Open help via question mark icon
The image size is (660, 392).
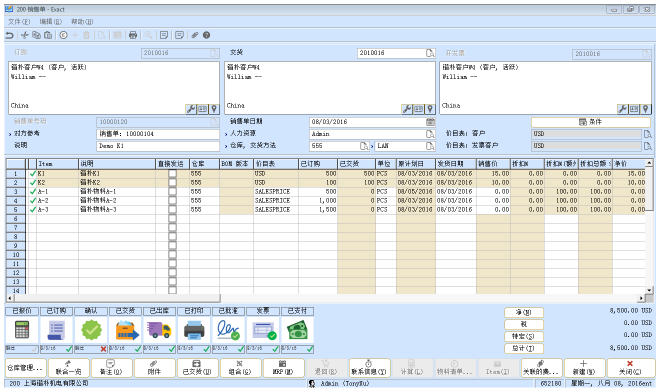pos(206,35)
